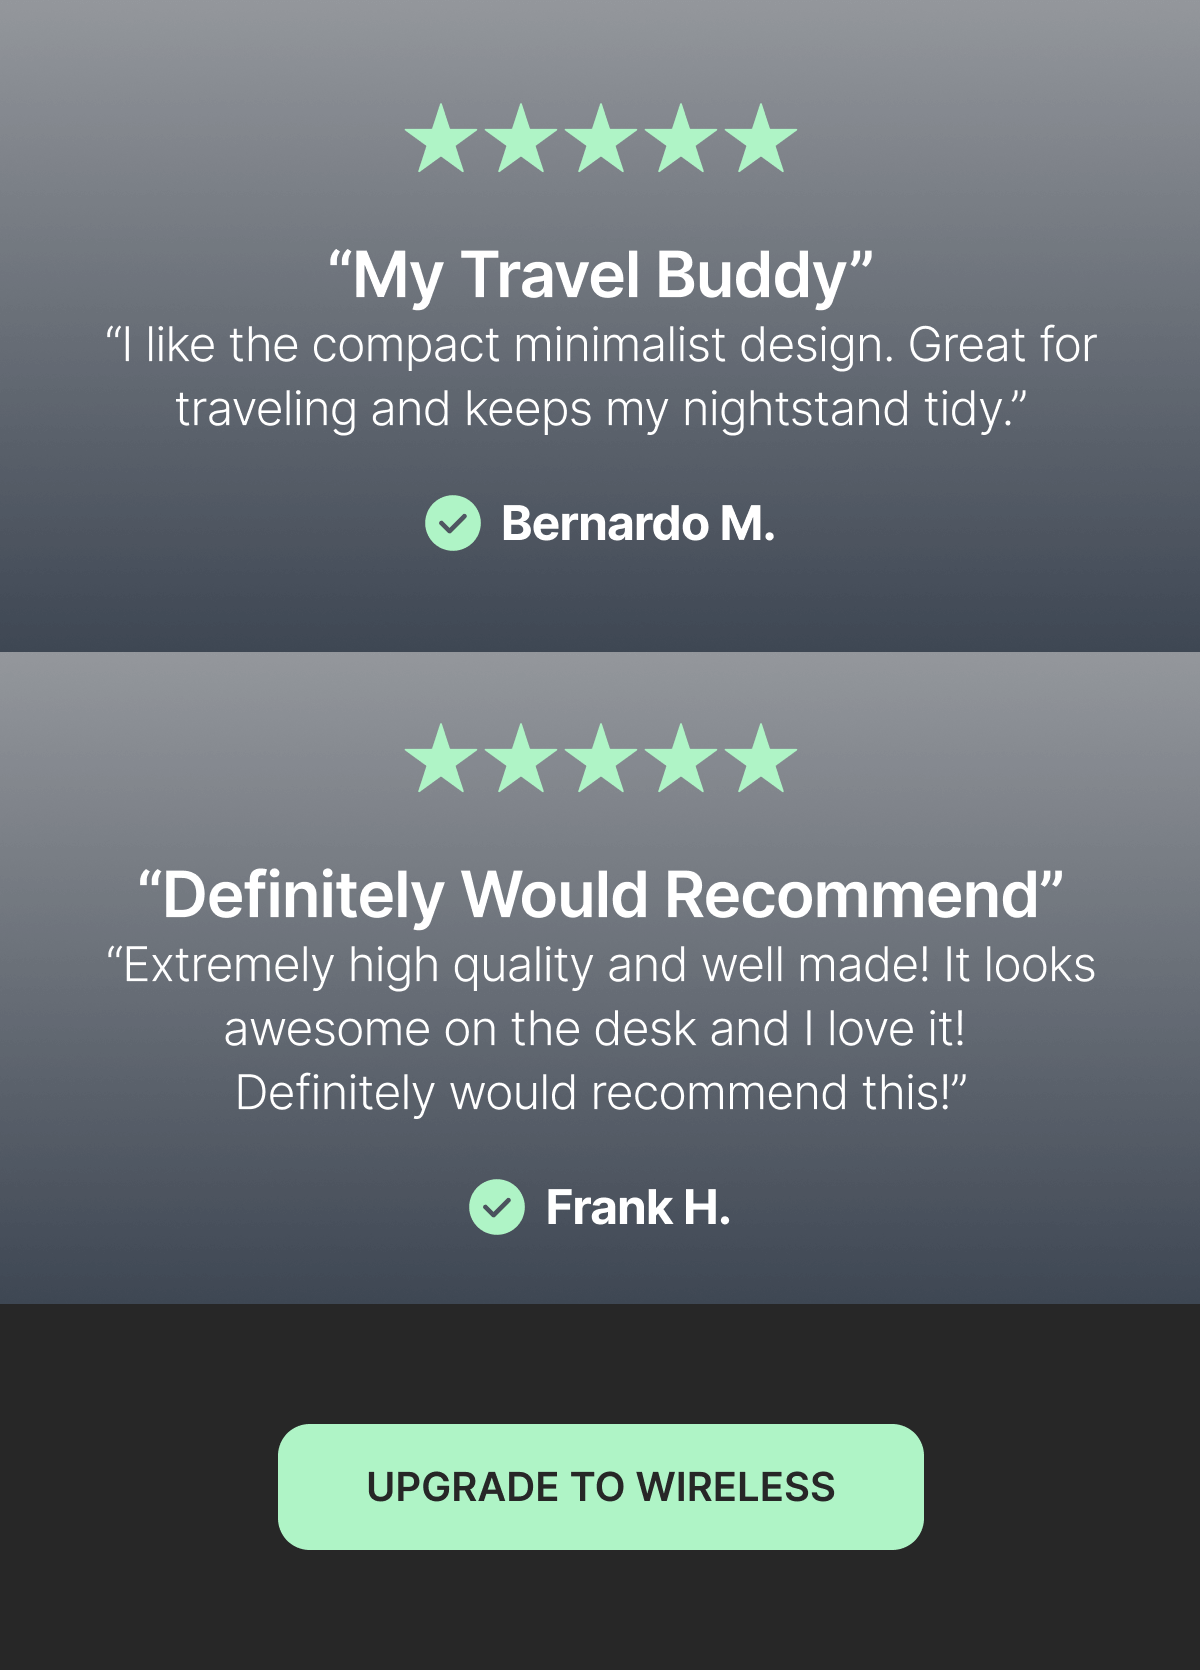Click the reviewer name Frank H.
The height and width of the screenshot is (1670, 1200).
click(638, 1207)
